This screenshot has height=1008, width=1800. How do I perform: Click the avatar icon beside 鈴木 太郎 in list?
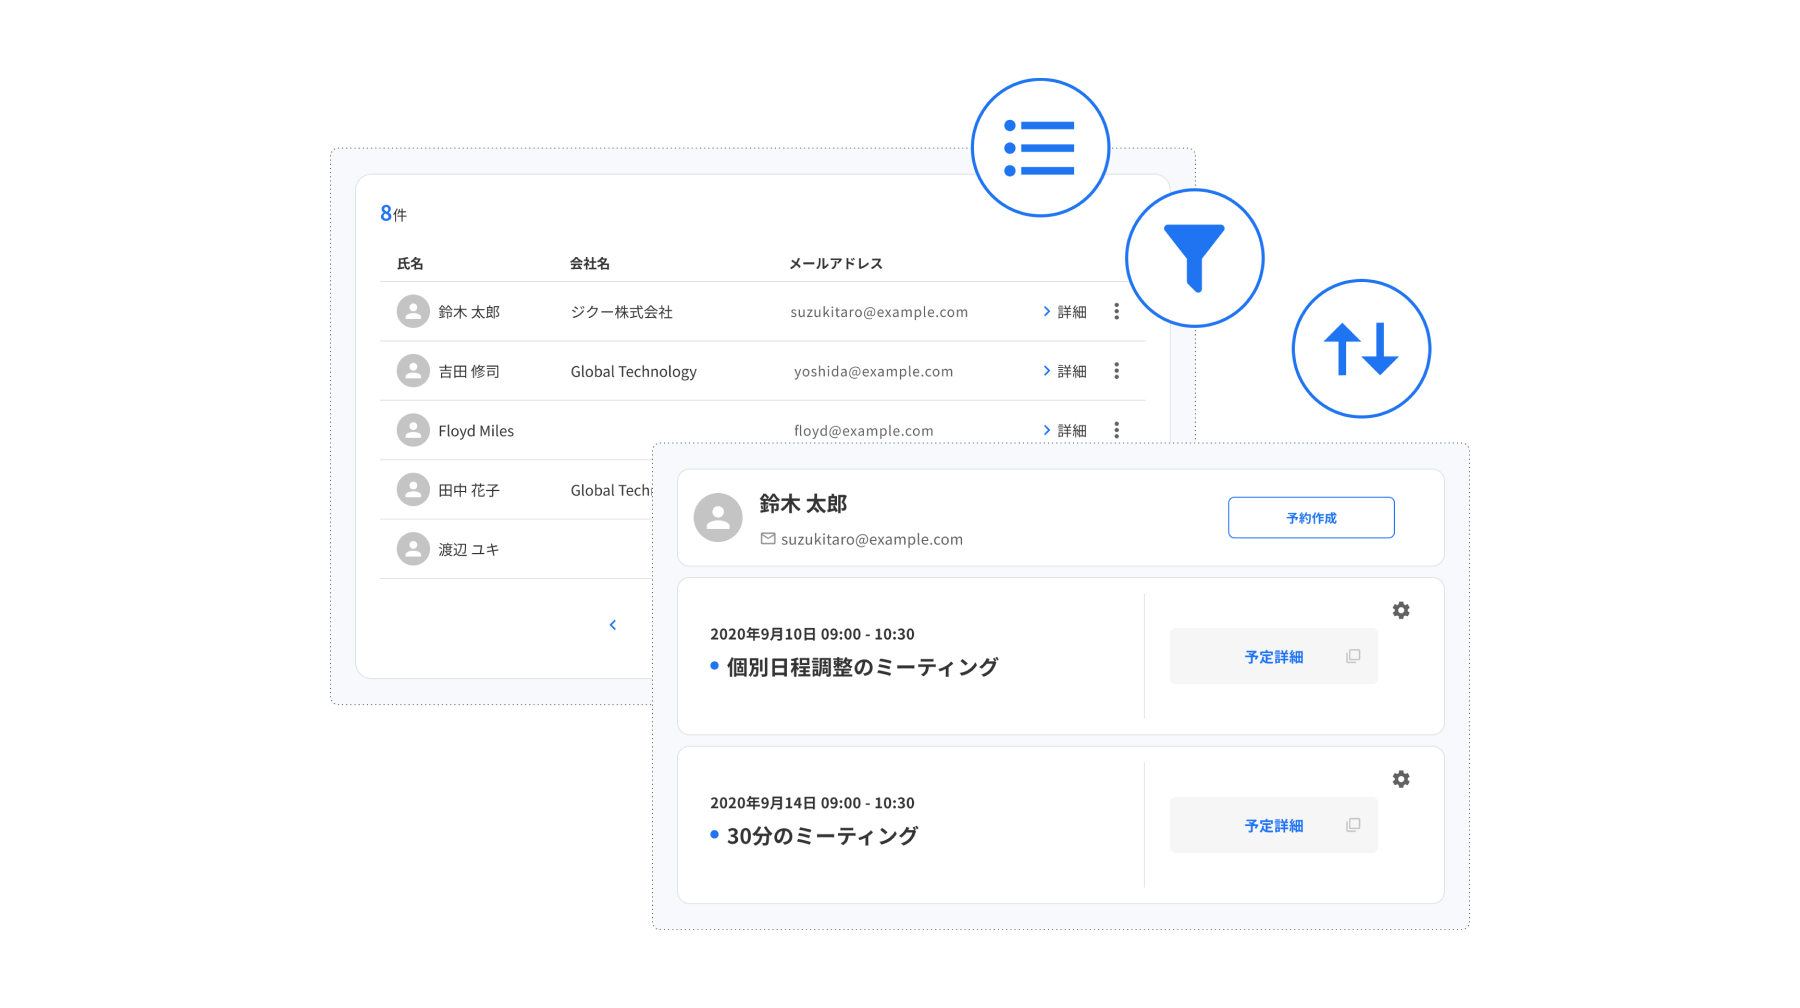point(413,312)
